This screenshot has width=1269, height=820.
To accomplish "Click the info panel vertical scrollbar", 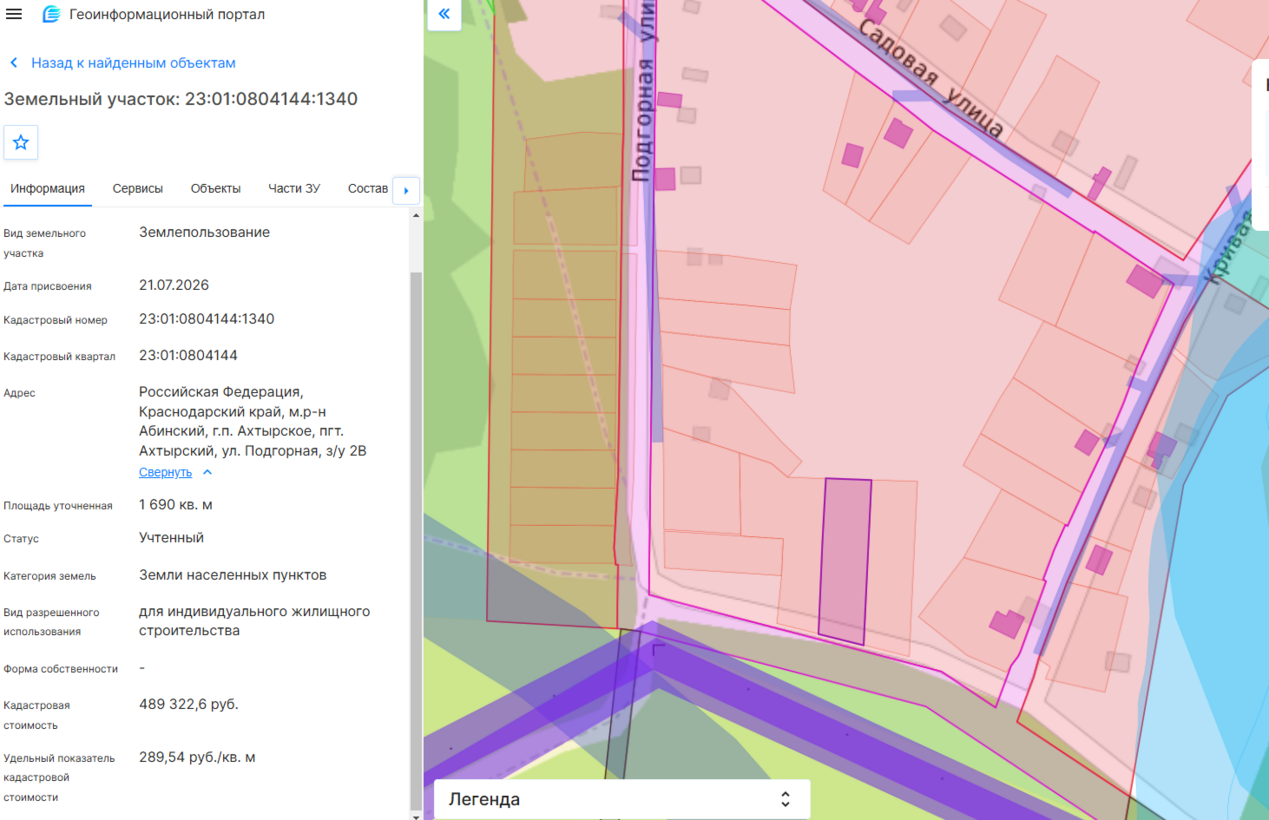I will point(416,540).
